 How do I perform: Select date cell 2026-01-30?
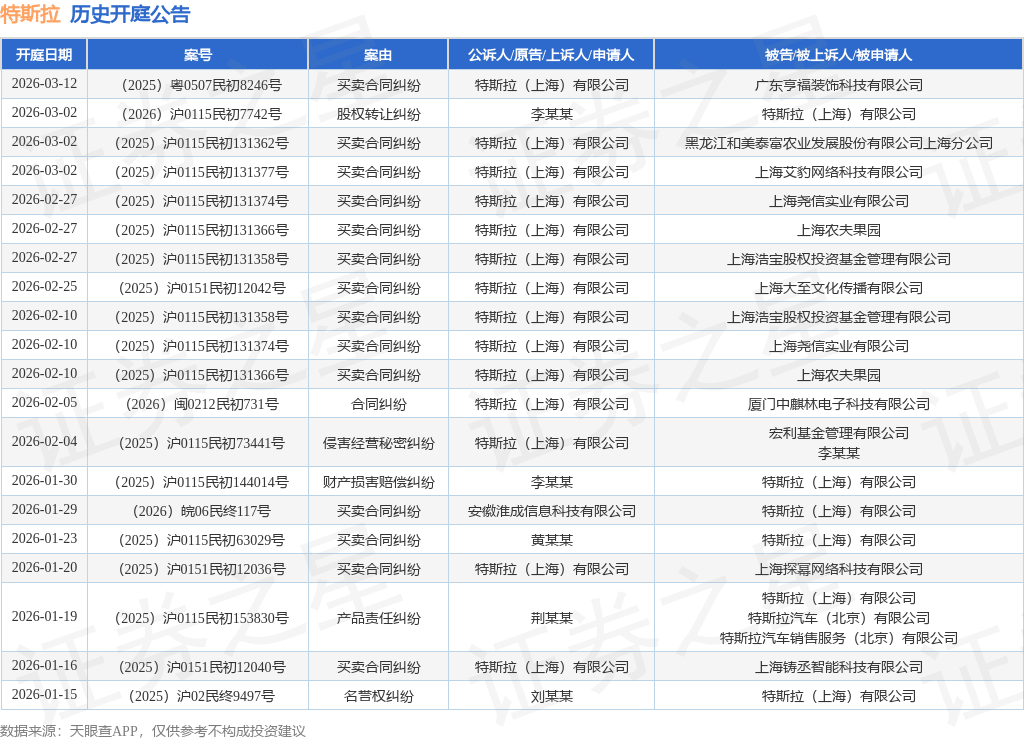coord(44,481)
